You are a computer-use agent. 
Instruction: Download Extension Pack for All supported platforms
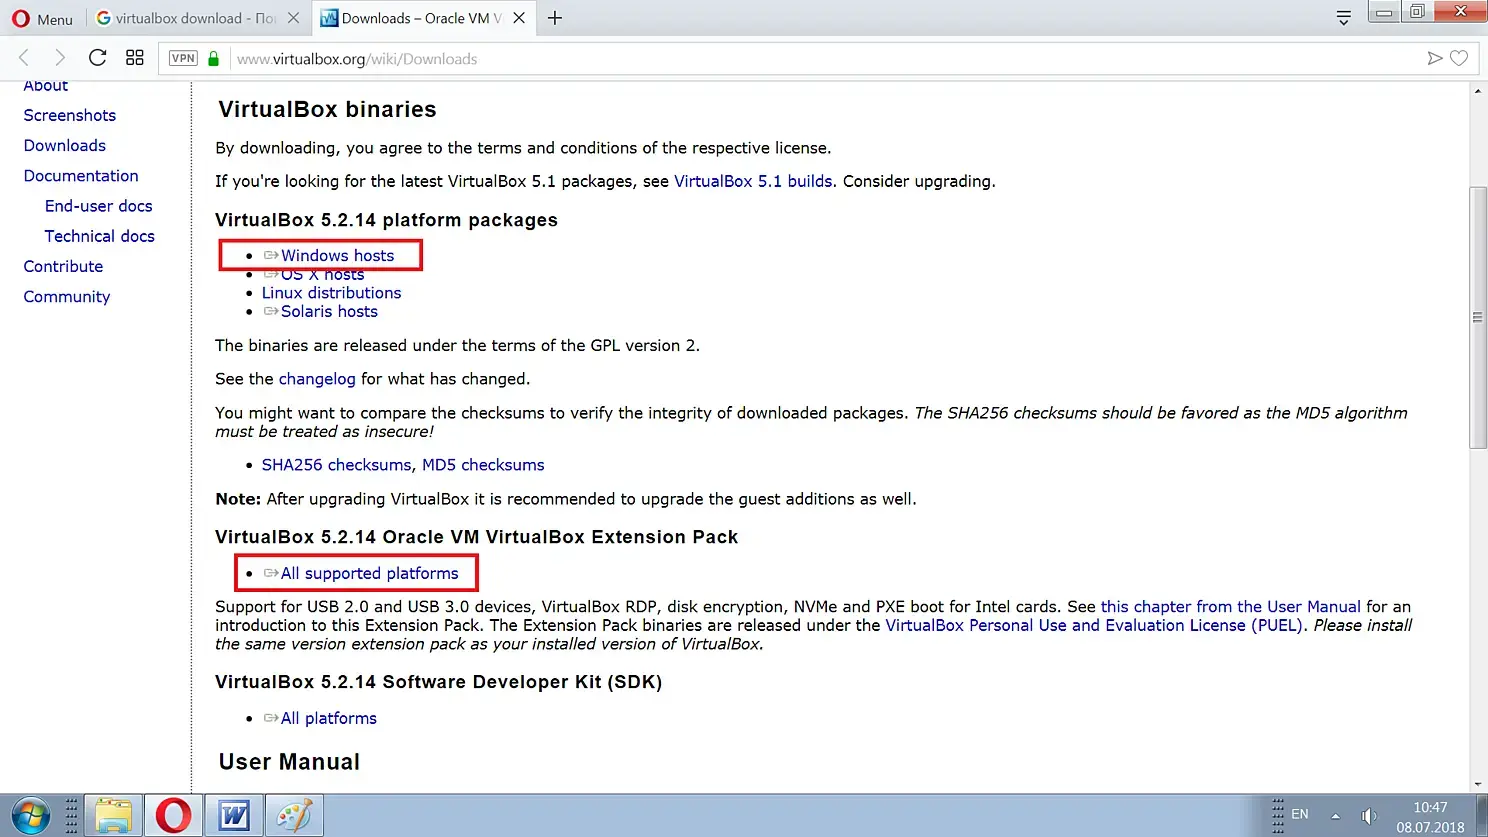point(369,573)
